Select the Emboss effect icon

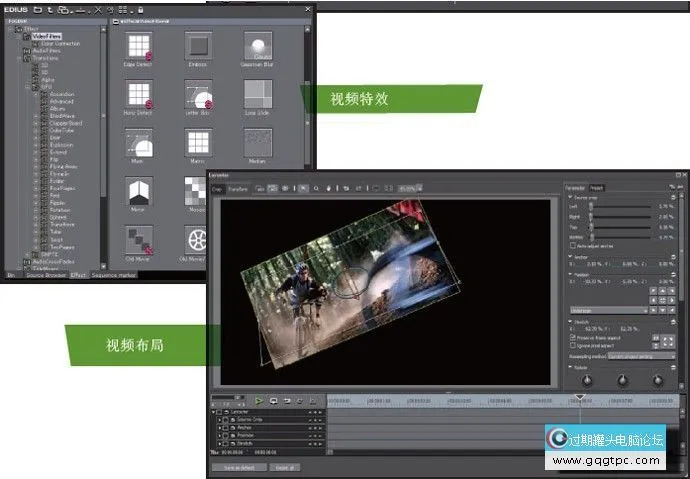pos(198,45)
